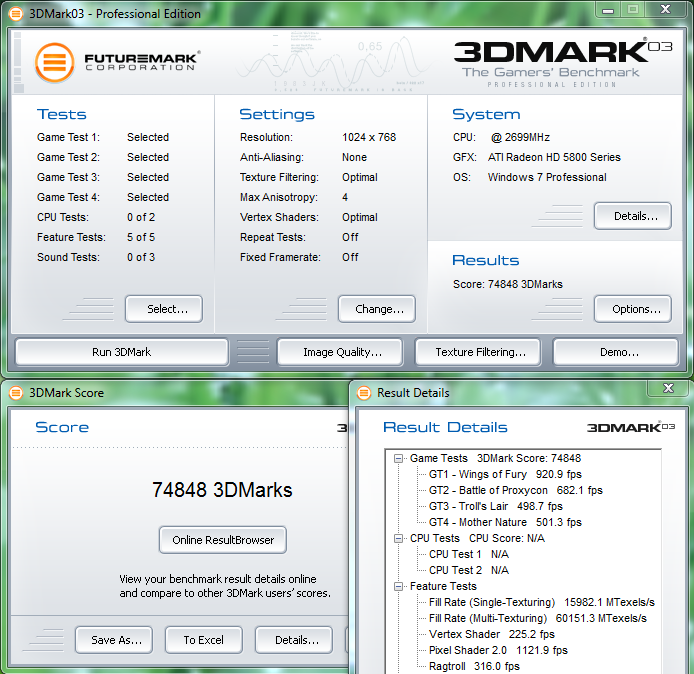Select Fill Rate (Multi-Texturing) row
The image size is (694, 674).
click(x=538, y=618)
